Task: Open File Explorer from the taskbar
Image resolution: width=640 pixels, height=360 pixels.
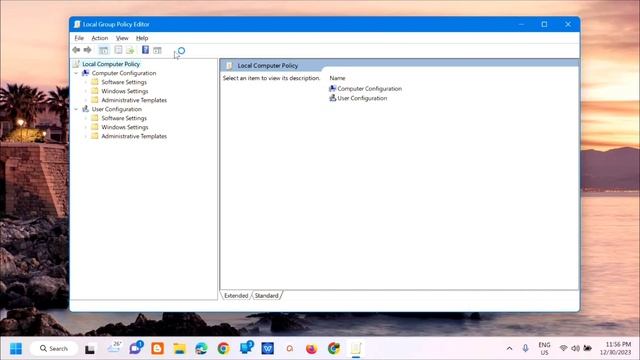Action: (x=179, y=349)
